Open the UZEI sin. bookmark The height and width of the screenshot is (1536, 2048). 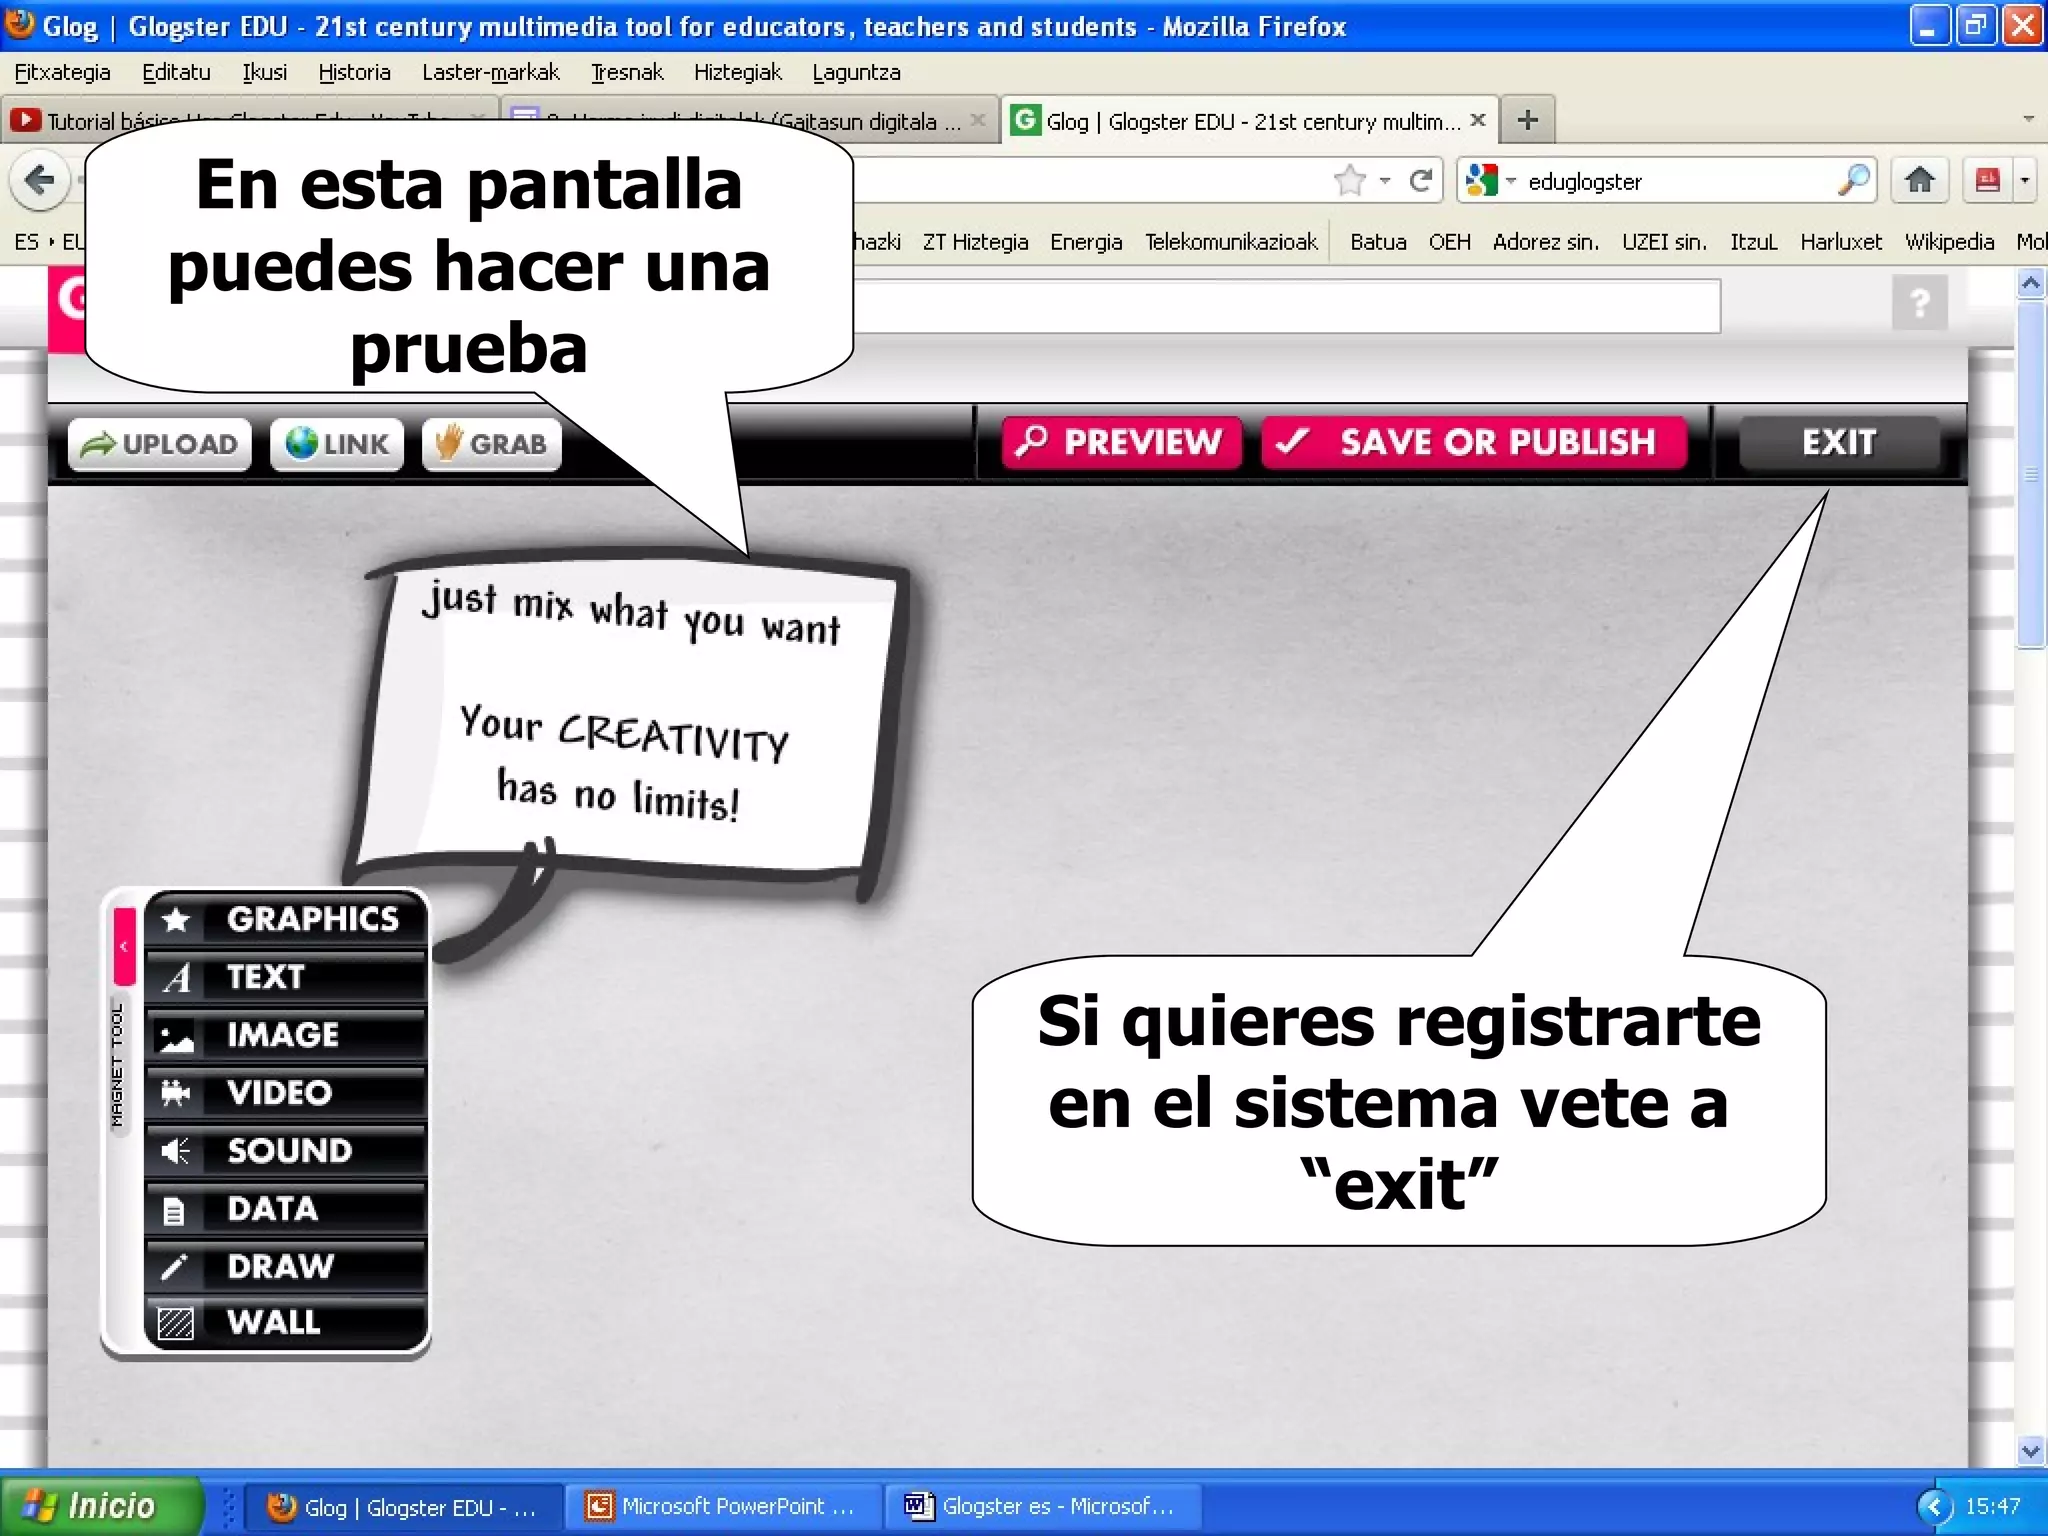click(1664, 242)
